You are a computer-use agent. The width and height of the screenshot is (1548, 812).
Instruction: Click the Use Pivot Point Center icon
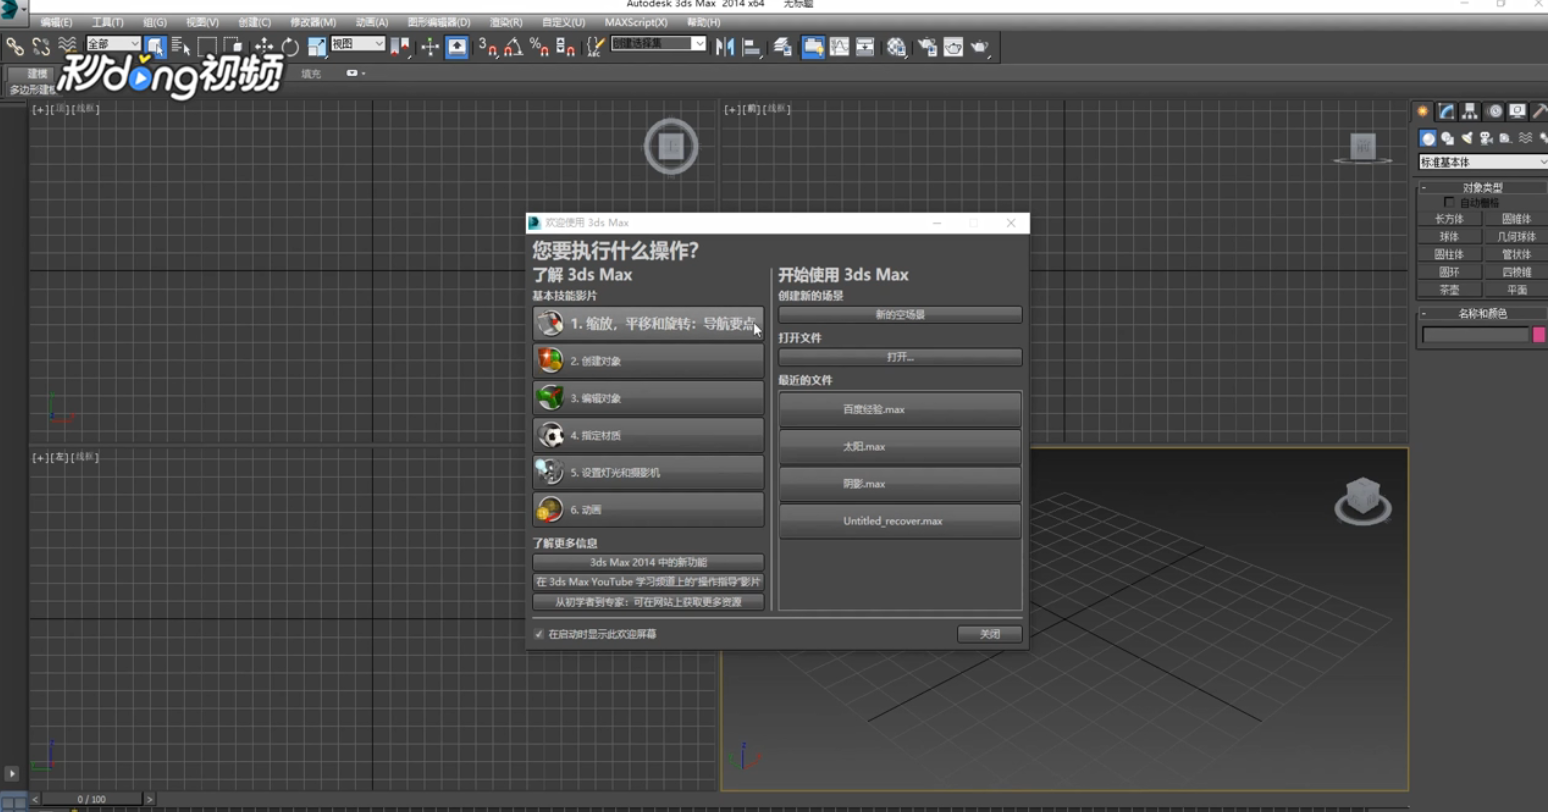(x=400, y=46)
